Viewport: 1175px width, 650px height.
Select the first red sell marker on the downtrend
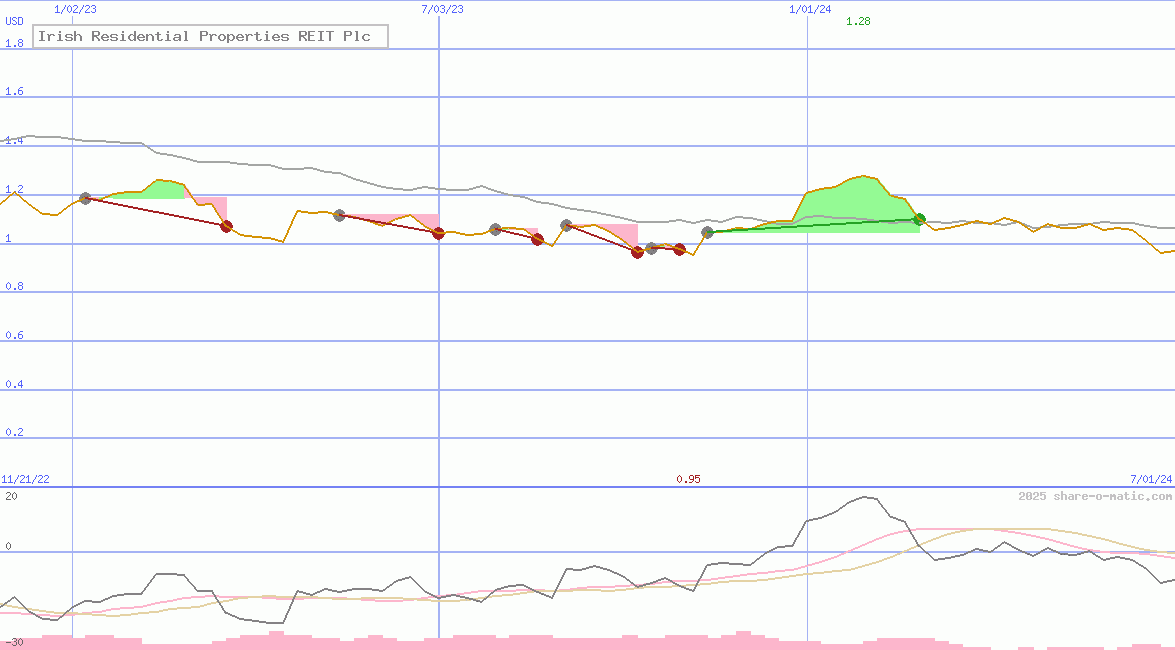coord(227,226)
